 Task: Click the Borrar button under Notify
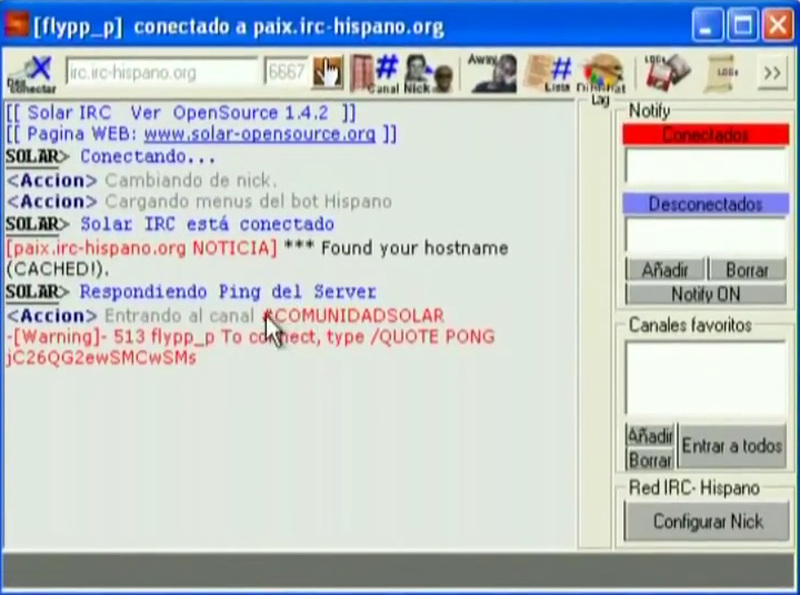coord(747,270)
